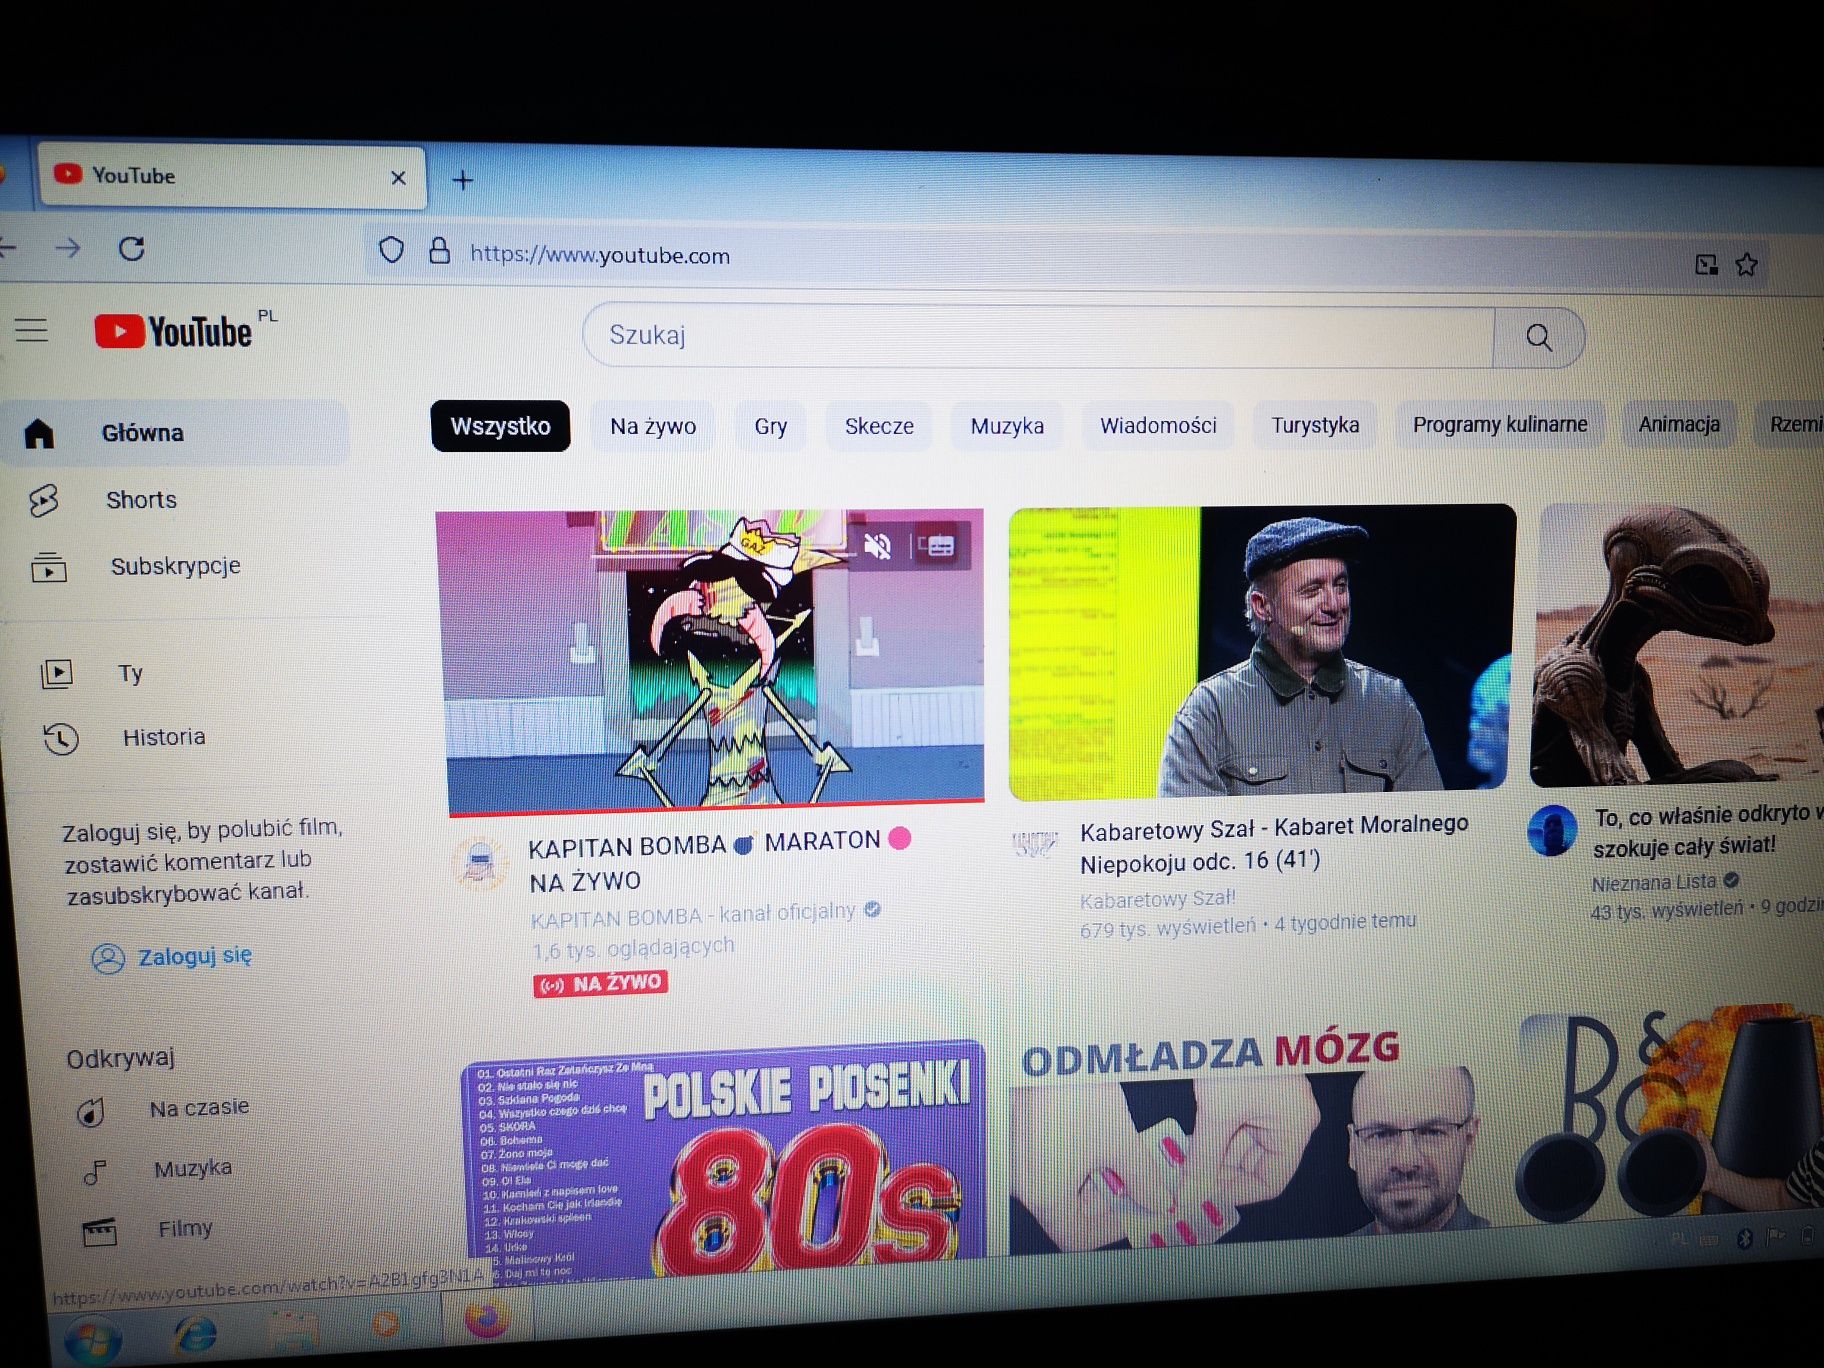Screen dimensions: 1824x1368
Task: Open Windows Start button
Action: pyautogui.click(x=92, y=1338)
